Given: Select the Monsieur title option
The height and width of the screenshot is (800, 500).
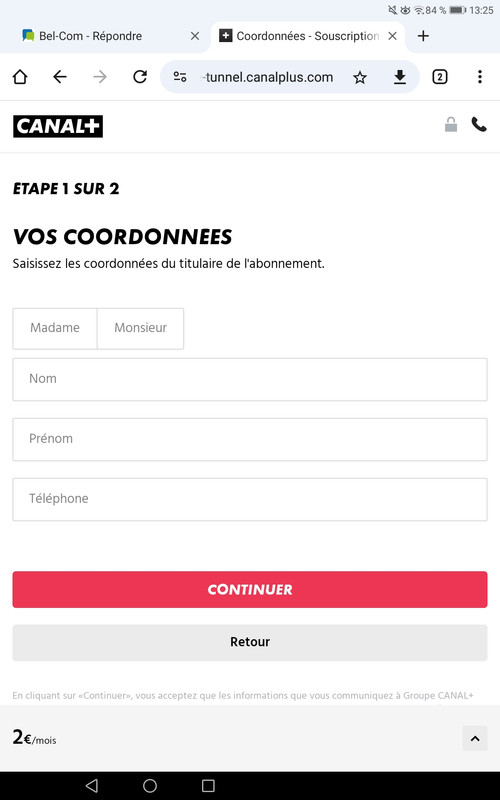Looking at the screenshot, I should (140, 328).
